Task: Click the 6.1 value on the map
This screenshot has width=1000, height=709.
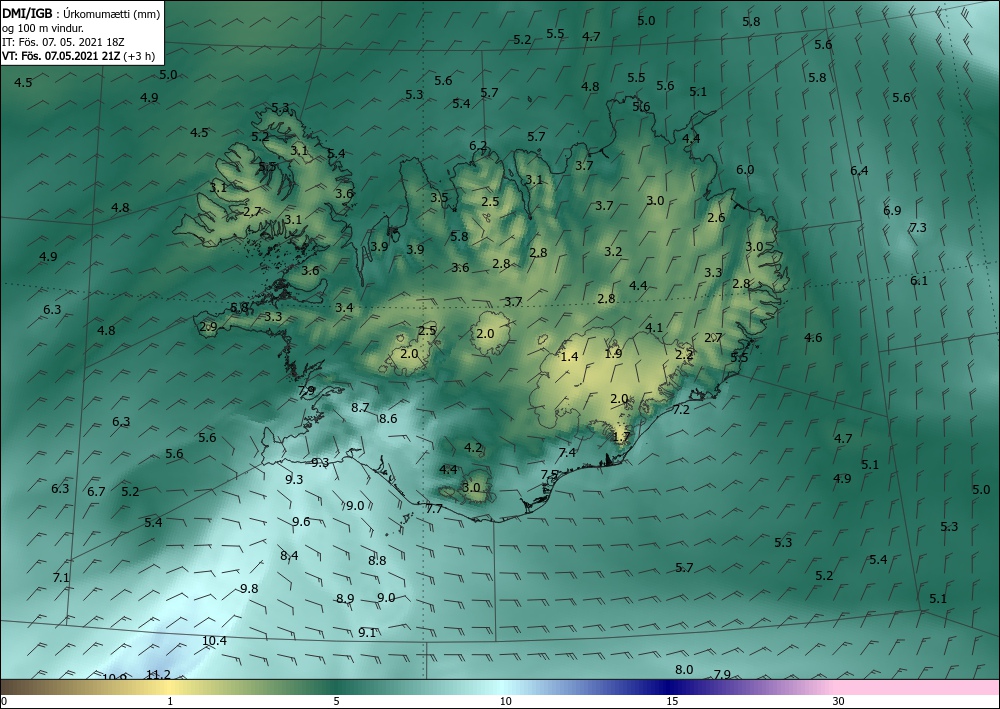Action: (919, 281)
